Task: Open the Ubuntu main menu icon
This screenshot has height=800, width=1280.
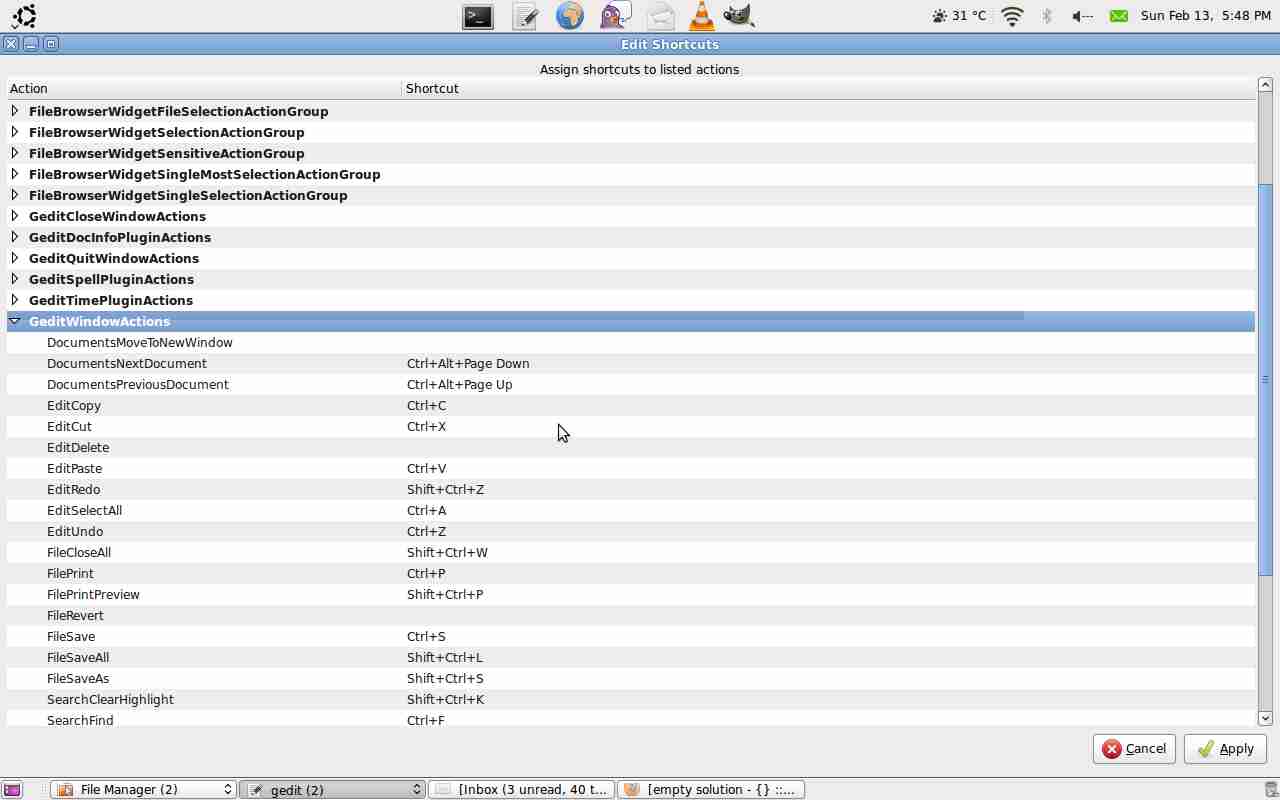Action: [x=24, y=16]
